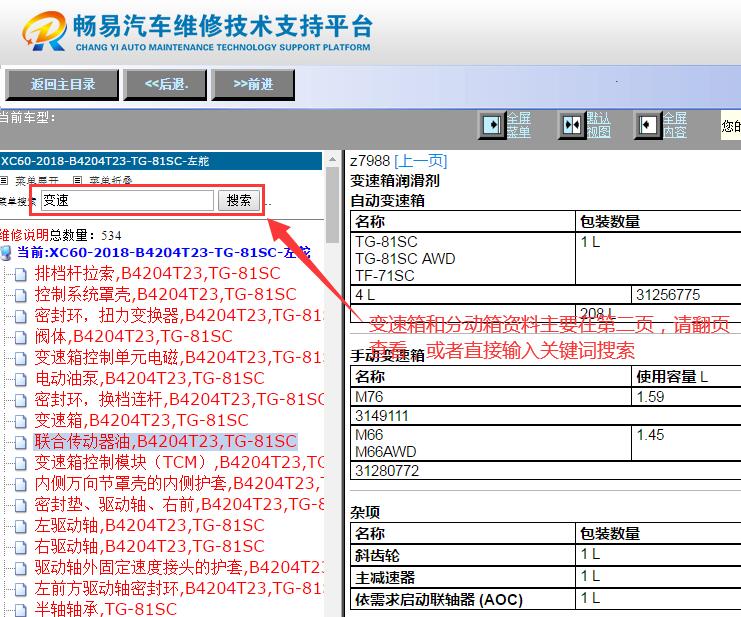Open the 全屏内容 text link
The image size is (741, 617).
pos(674,125)
